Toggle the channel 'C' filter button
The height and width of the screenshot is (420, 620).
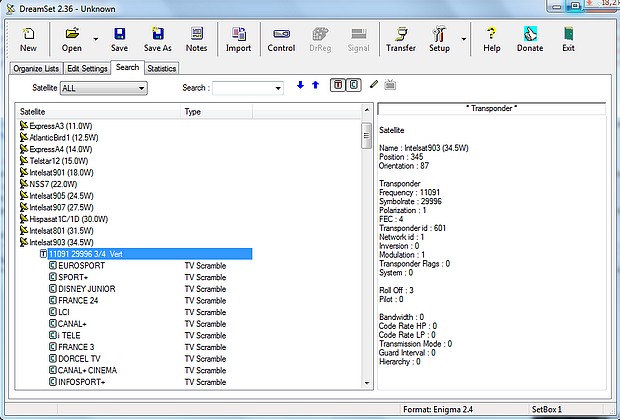point(353,86)
